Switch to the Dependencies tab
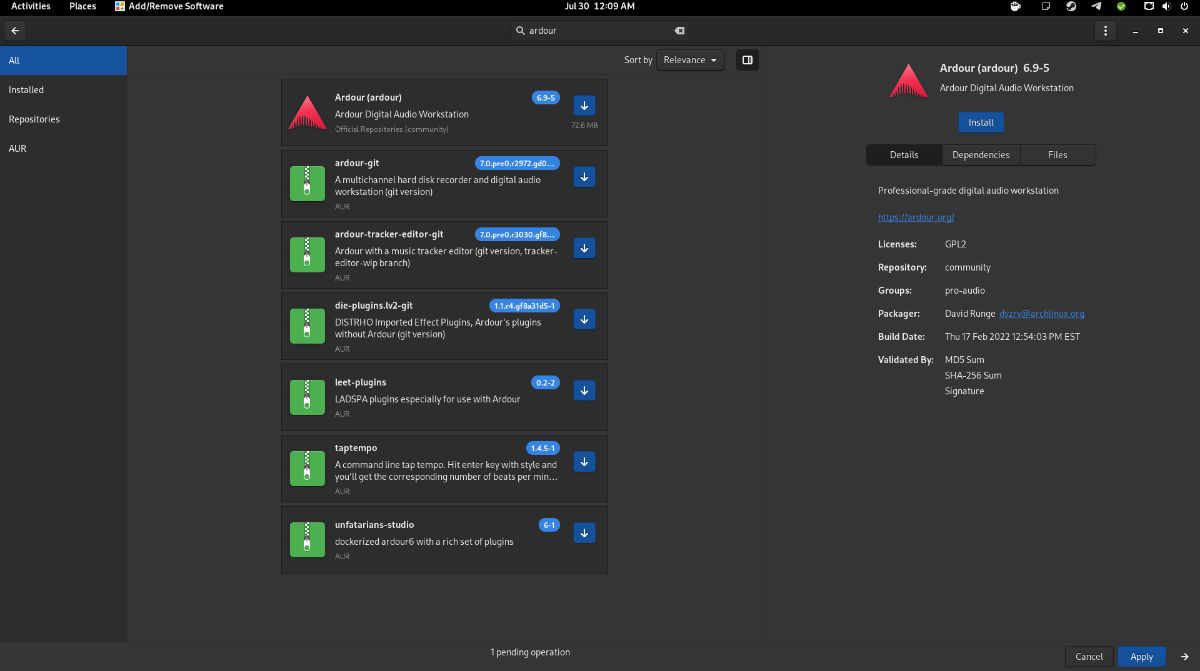The image size is (1200, 671). tap(981, 154)
